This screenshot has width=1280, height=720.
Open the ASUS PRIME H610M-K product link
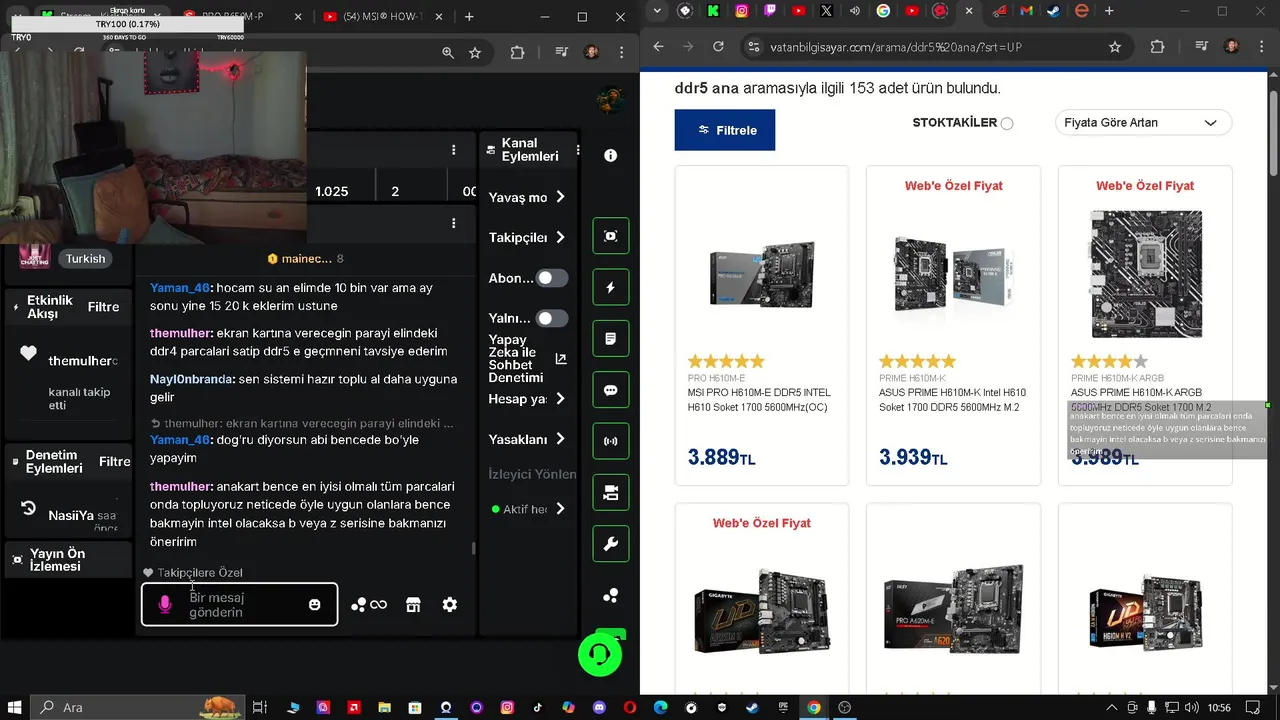coord(952,400)
